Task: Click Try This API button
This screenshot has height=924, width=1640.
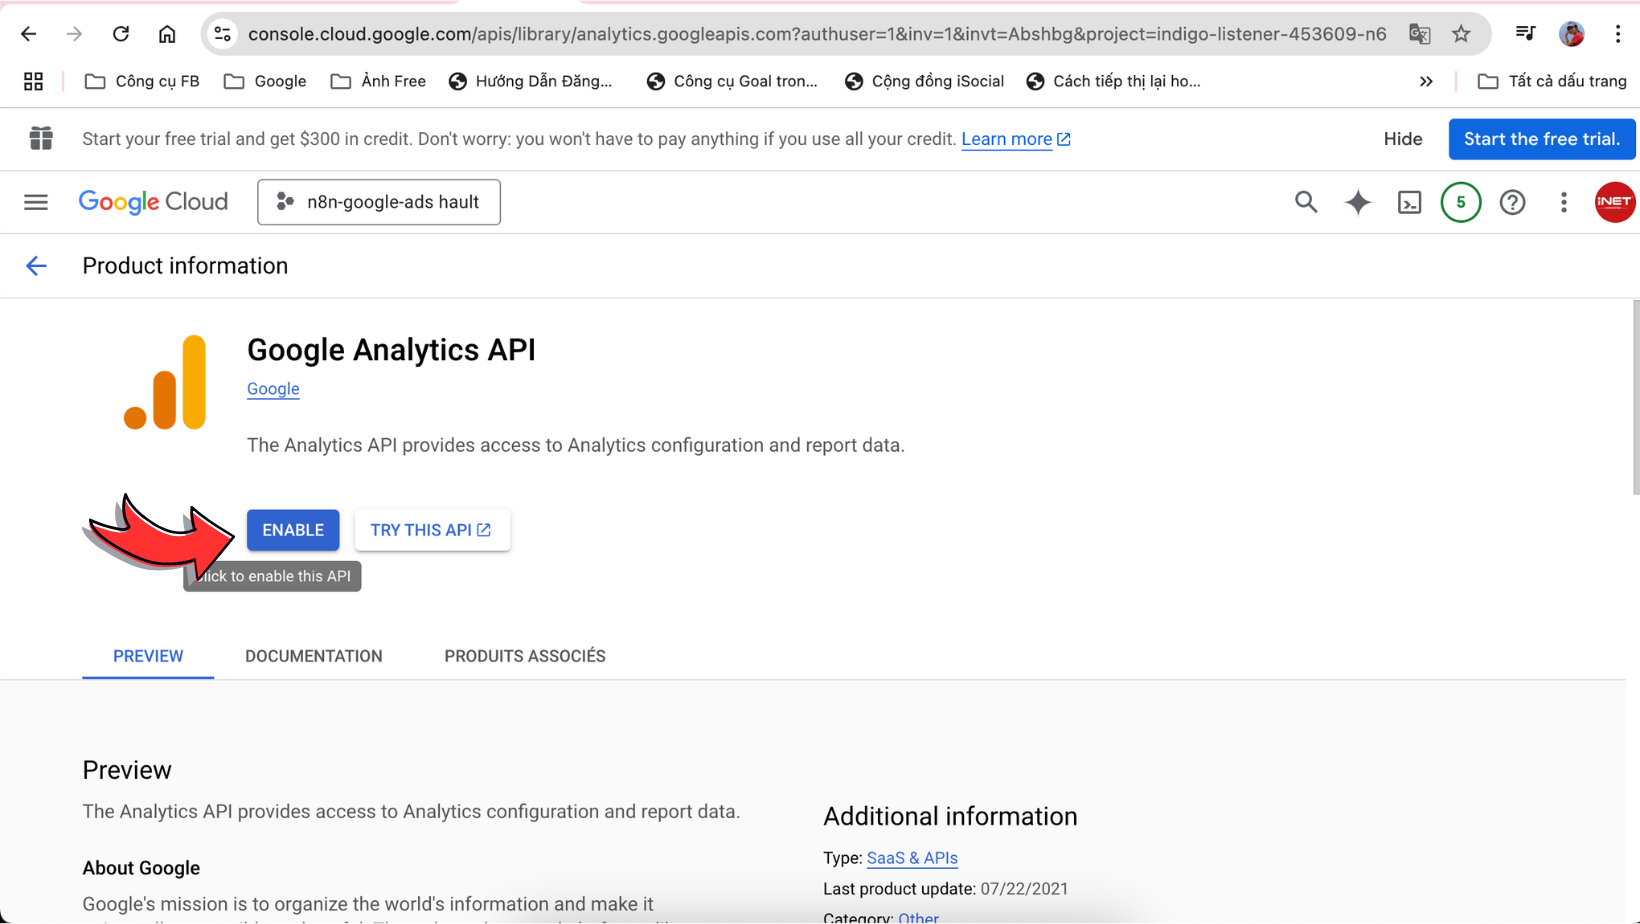Action: click(x=432, y=530)
